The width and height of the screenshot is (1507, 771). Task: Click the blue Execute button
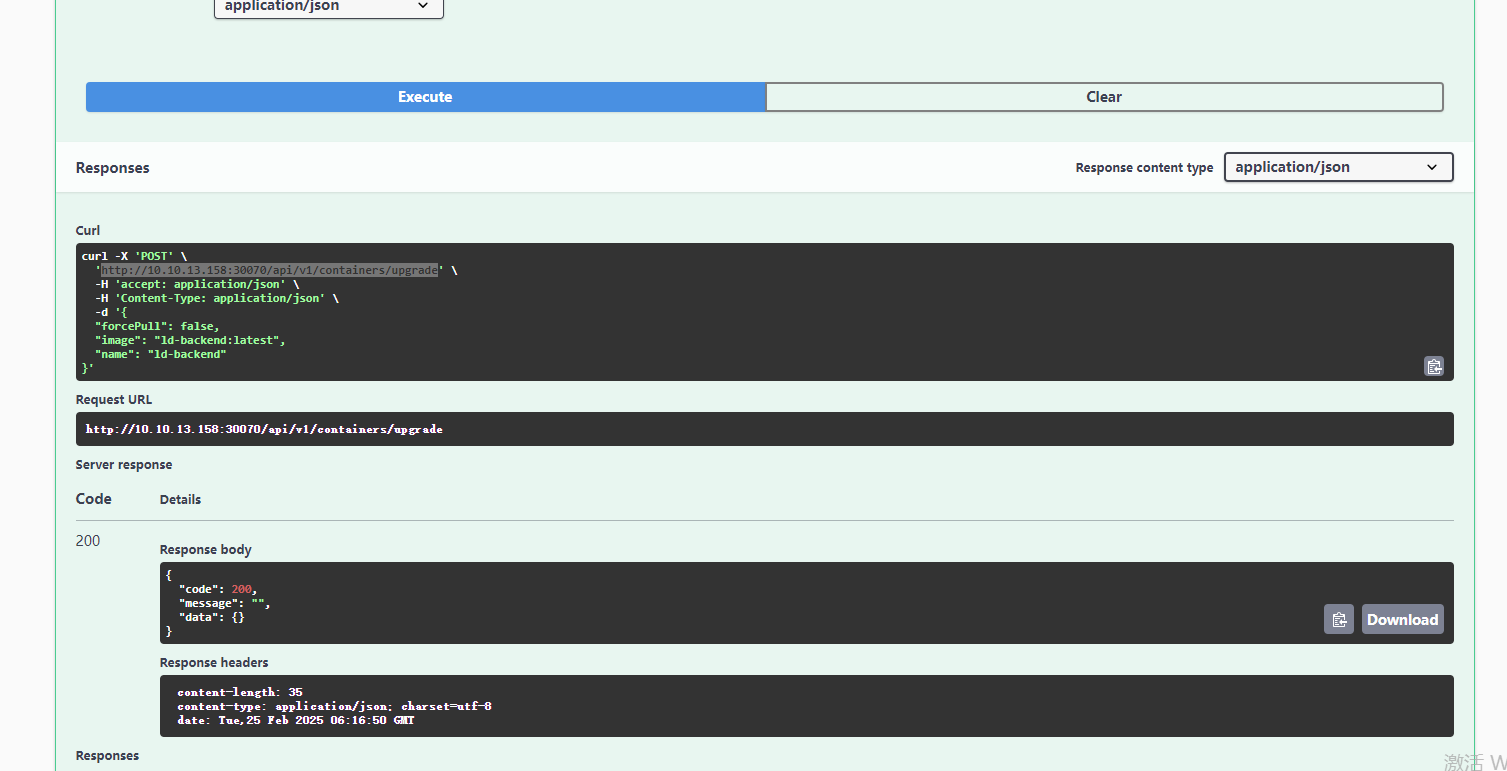[425, 97]
